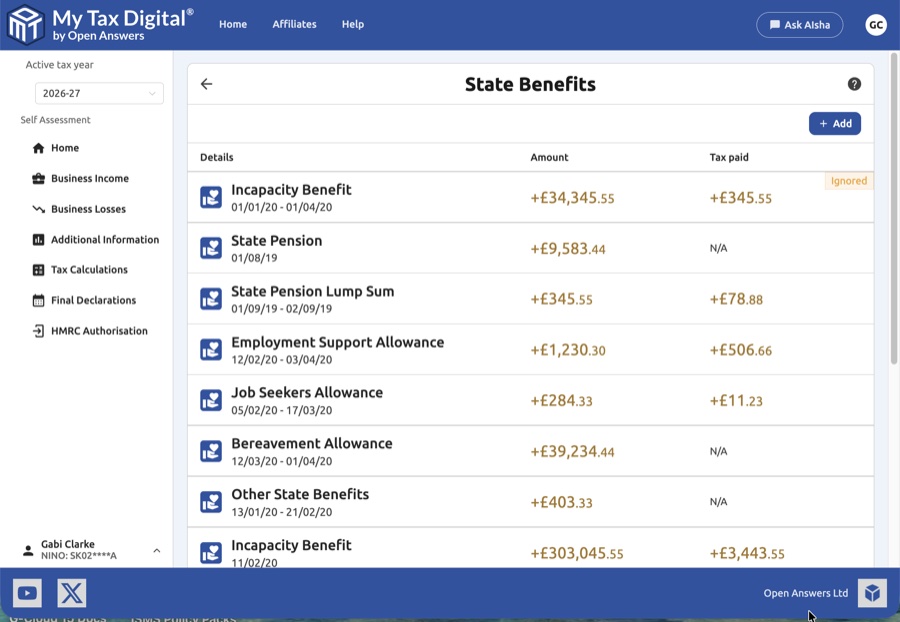
Task: Click the Ignored tag on Incapacity Benefit
Action: pos(848,181)
